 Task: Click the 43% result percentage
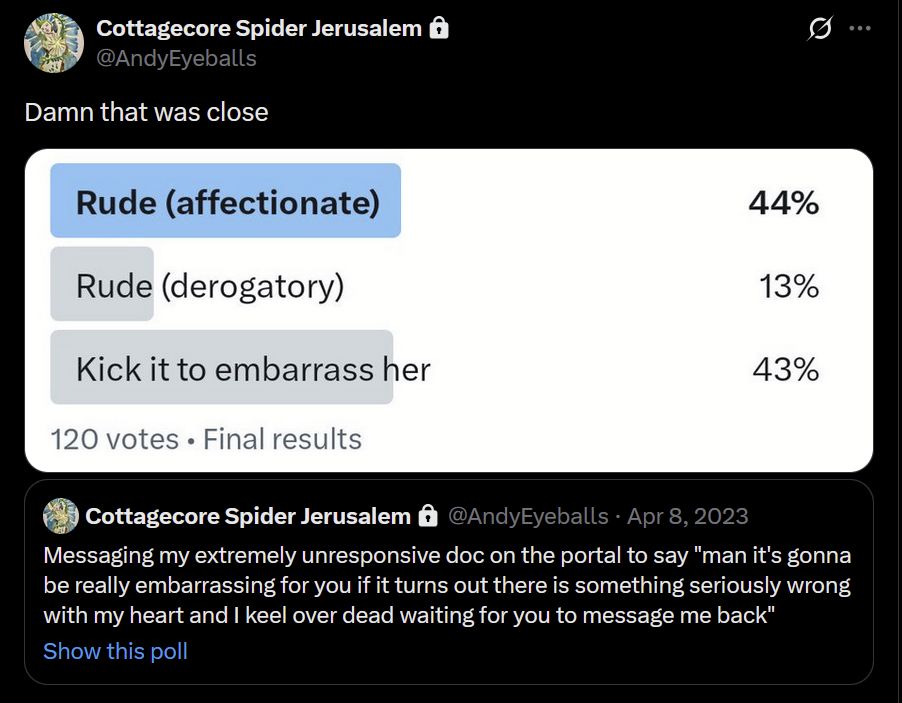(785, 369)
